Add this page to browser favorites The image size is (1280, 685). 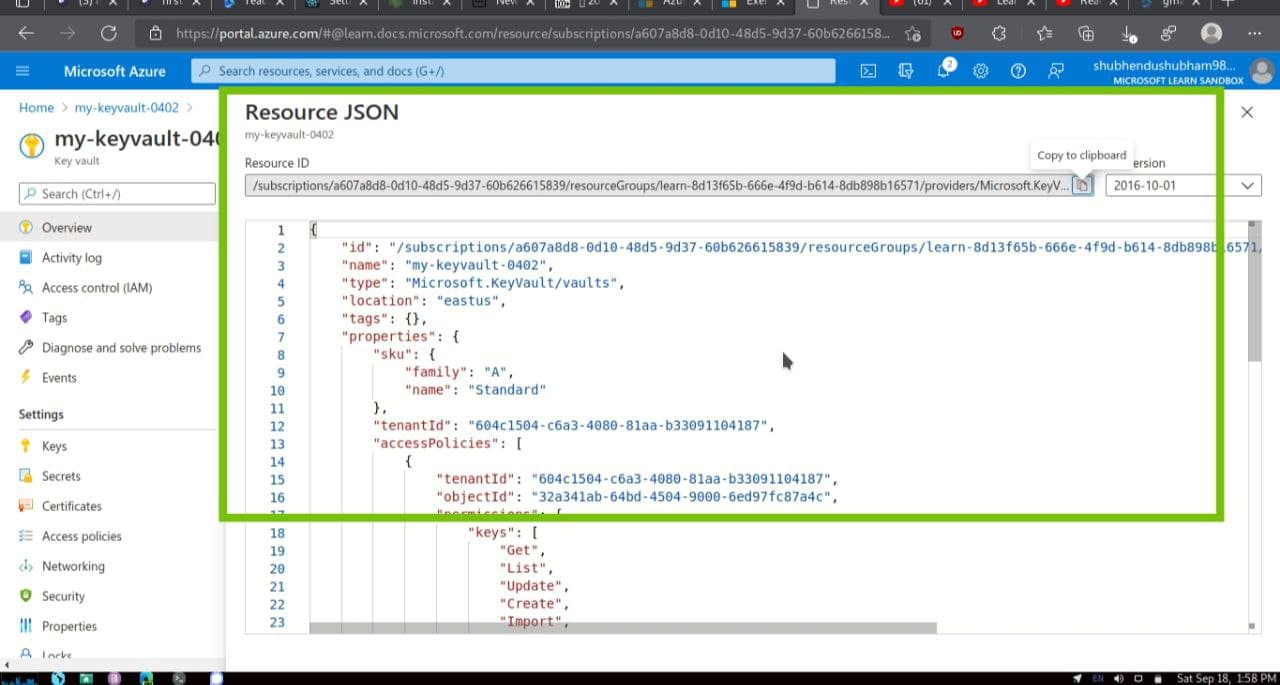point(912,33)
